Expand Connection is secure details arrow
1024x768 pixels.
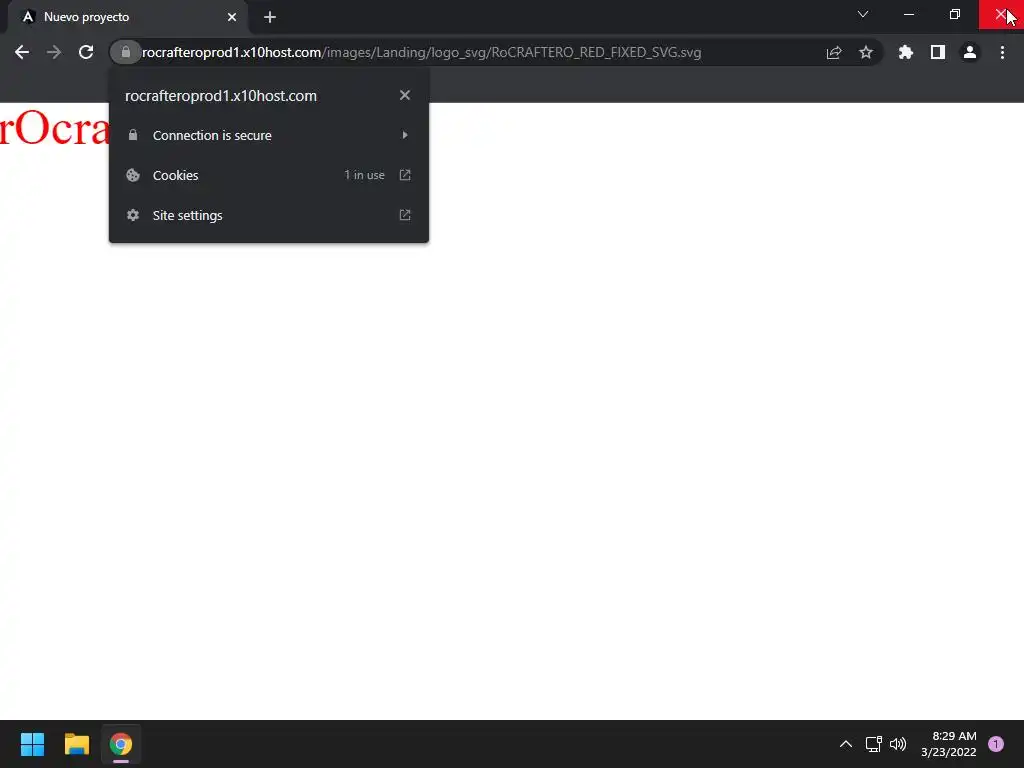[x=405, y=135]
